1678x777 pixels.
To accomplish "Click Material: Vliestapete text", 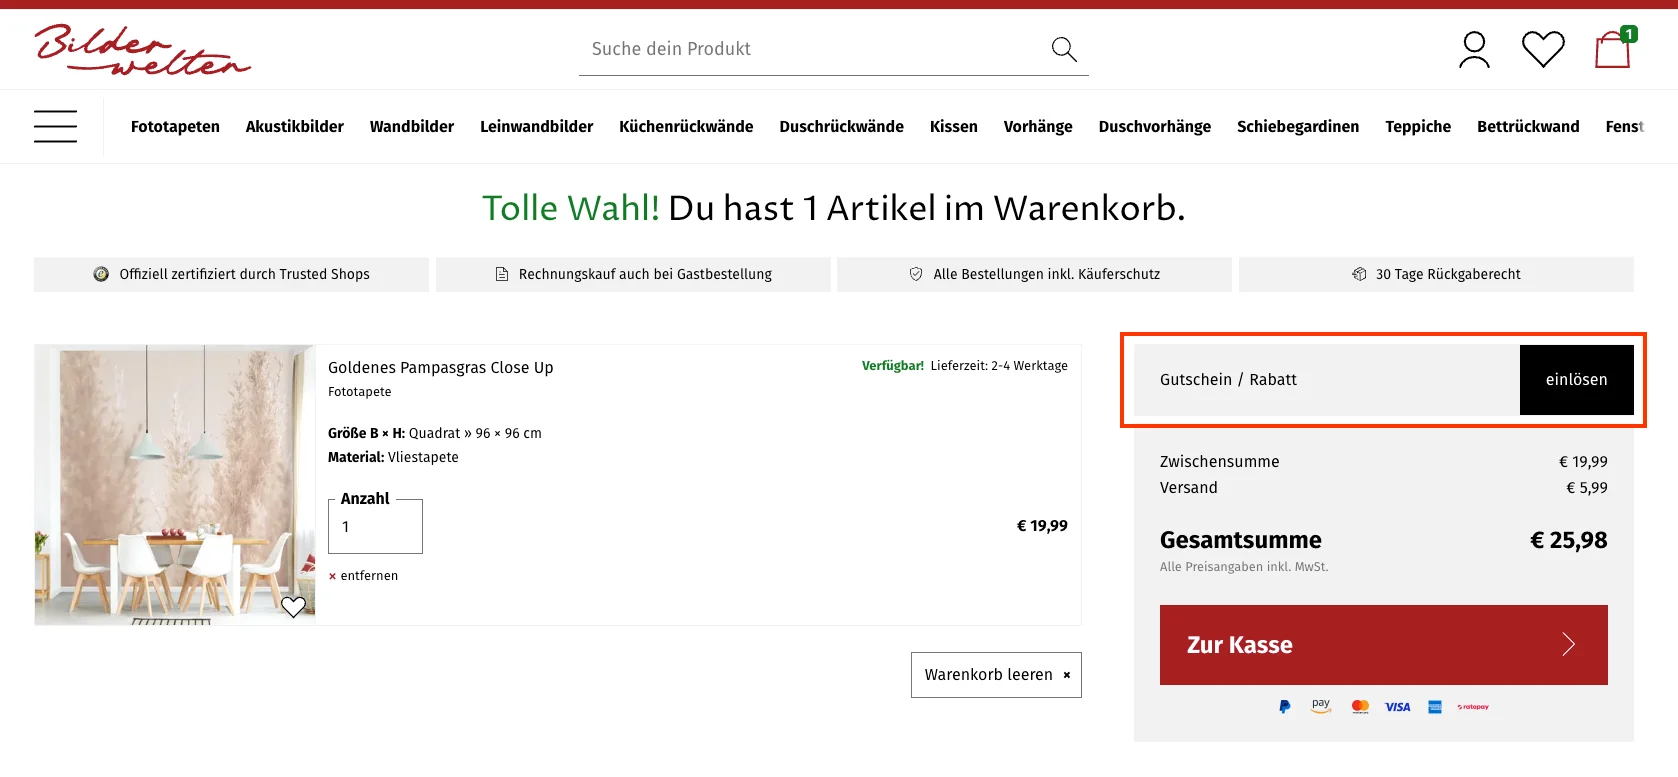I will pos(393,457).
